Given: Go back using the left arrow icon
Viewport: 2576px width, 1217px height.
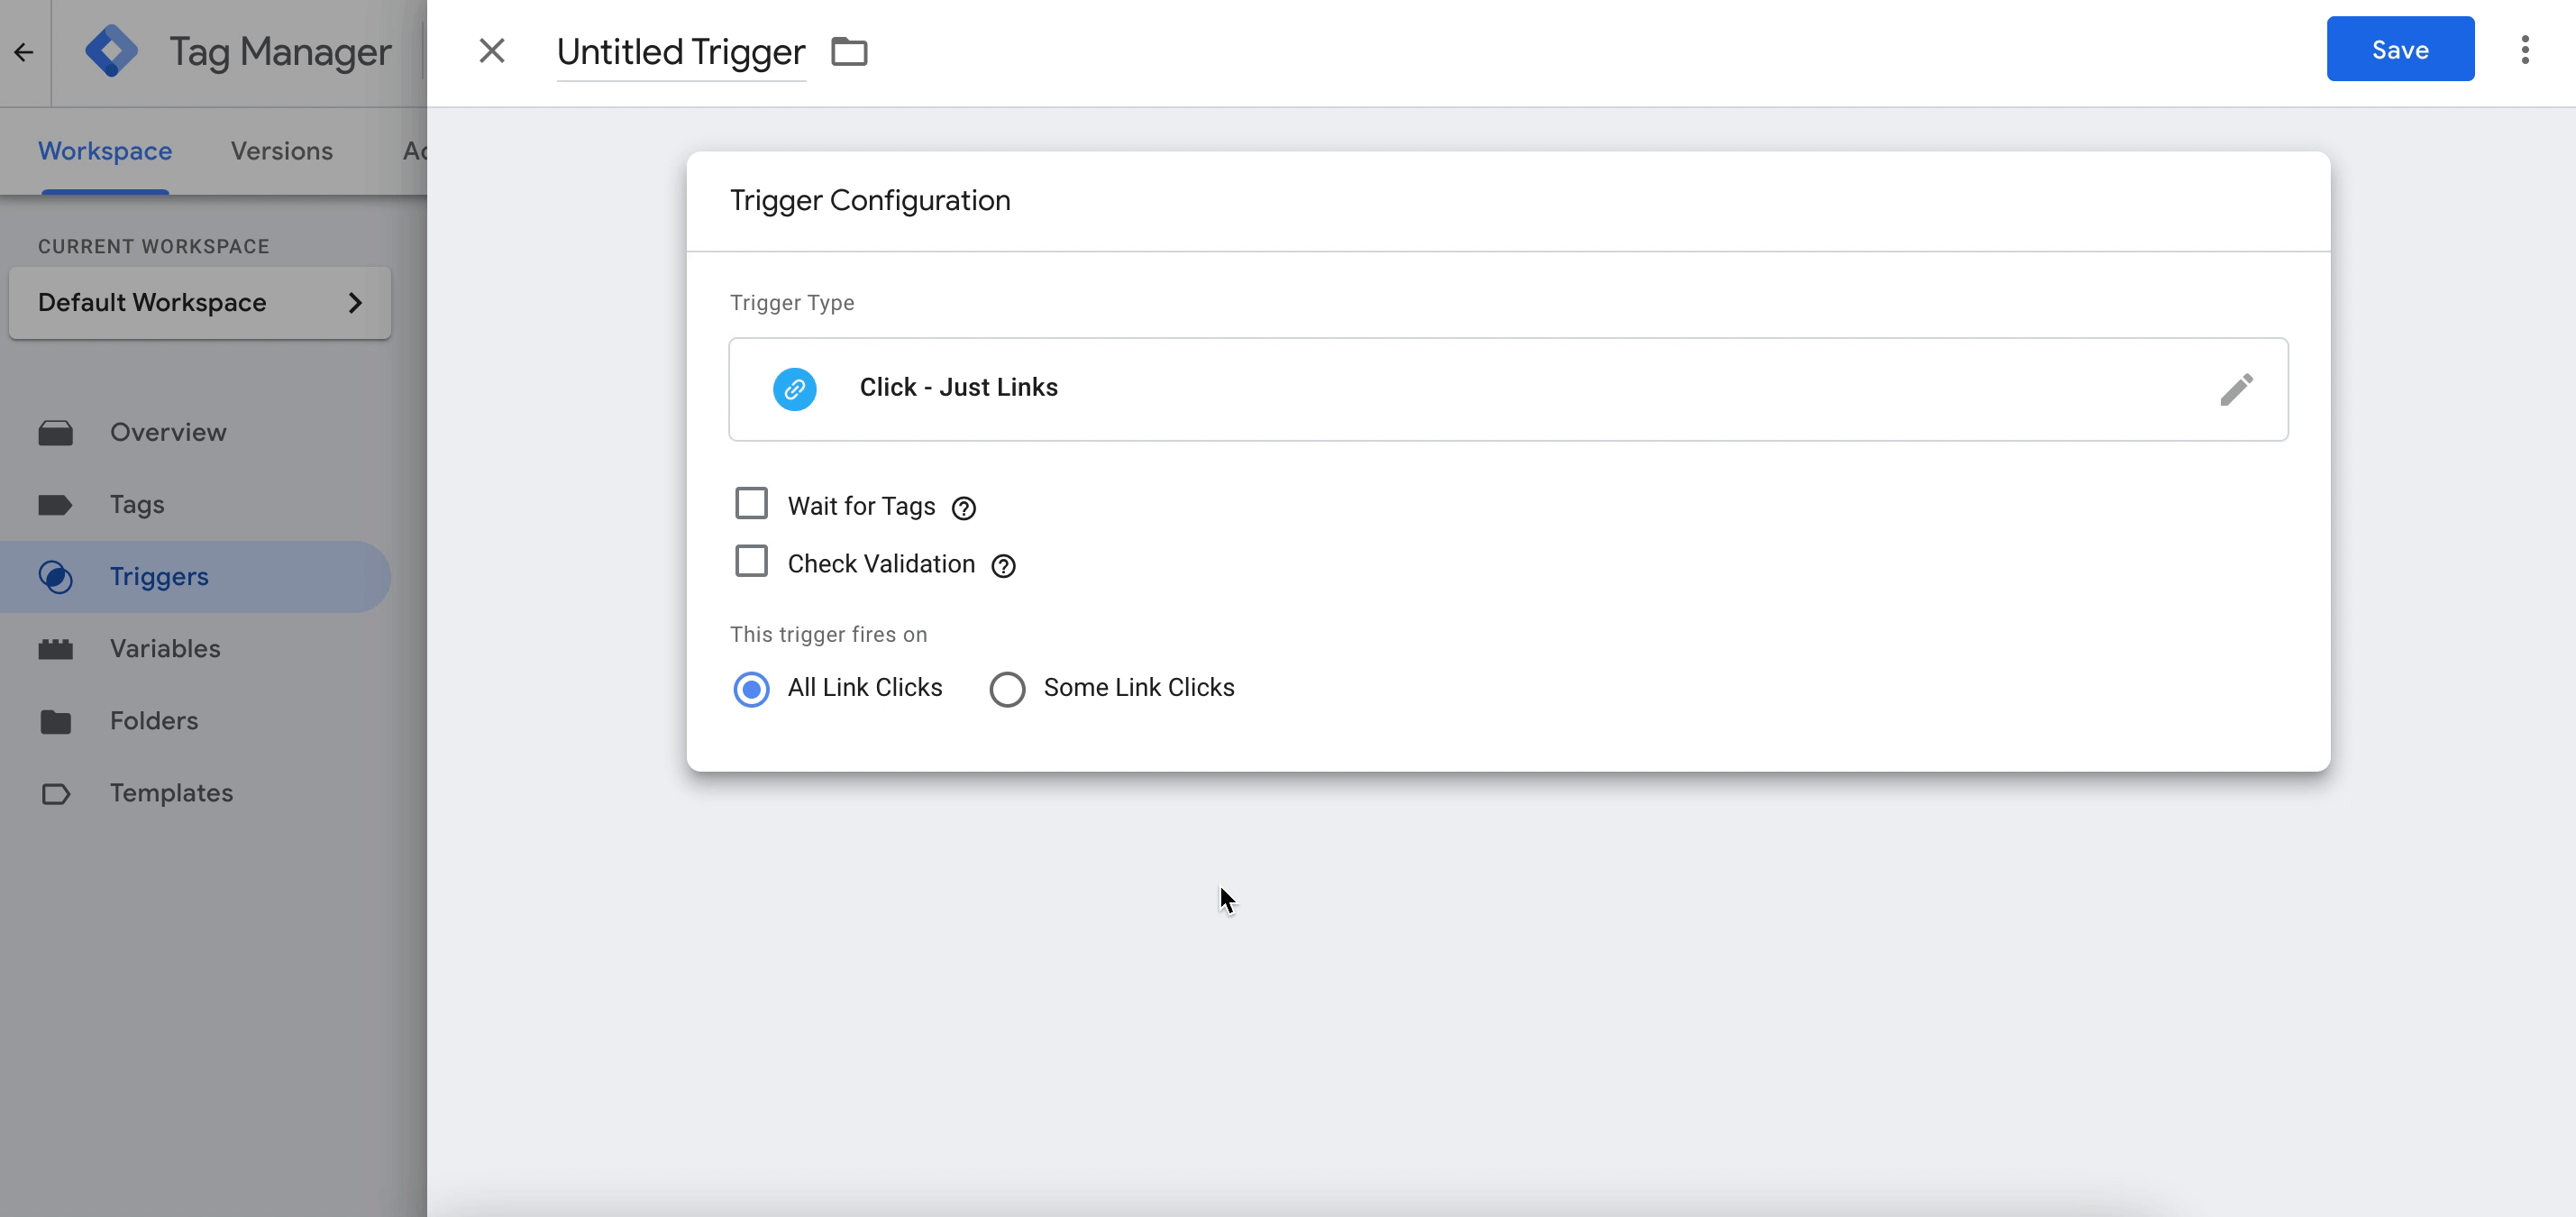Looking at the screenshot, I should [24, 52].
